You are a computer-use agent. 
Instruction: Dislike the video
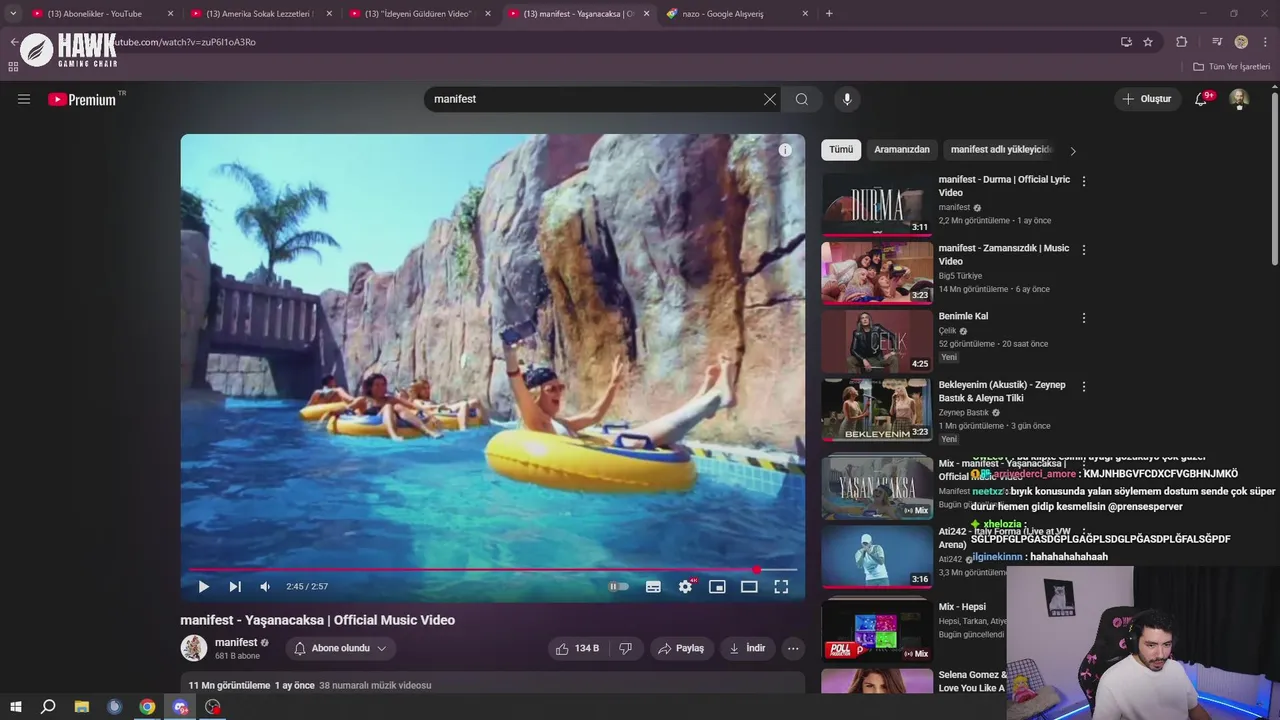[625, 648]
